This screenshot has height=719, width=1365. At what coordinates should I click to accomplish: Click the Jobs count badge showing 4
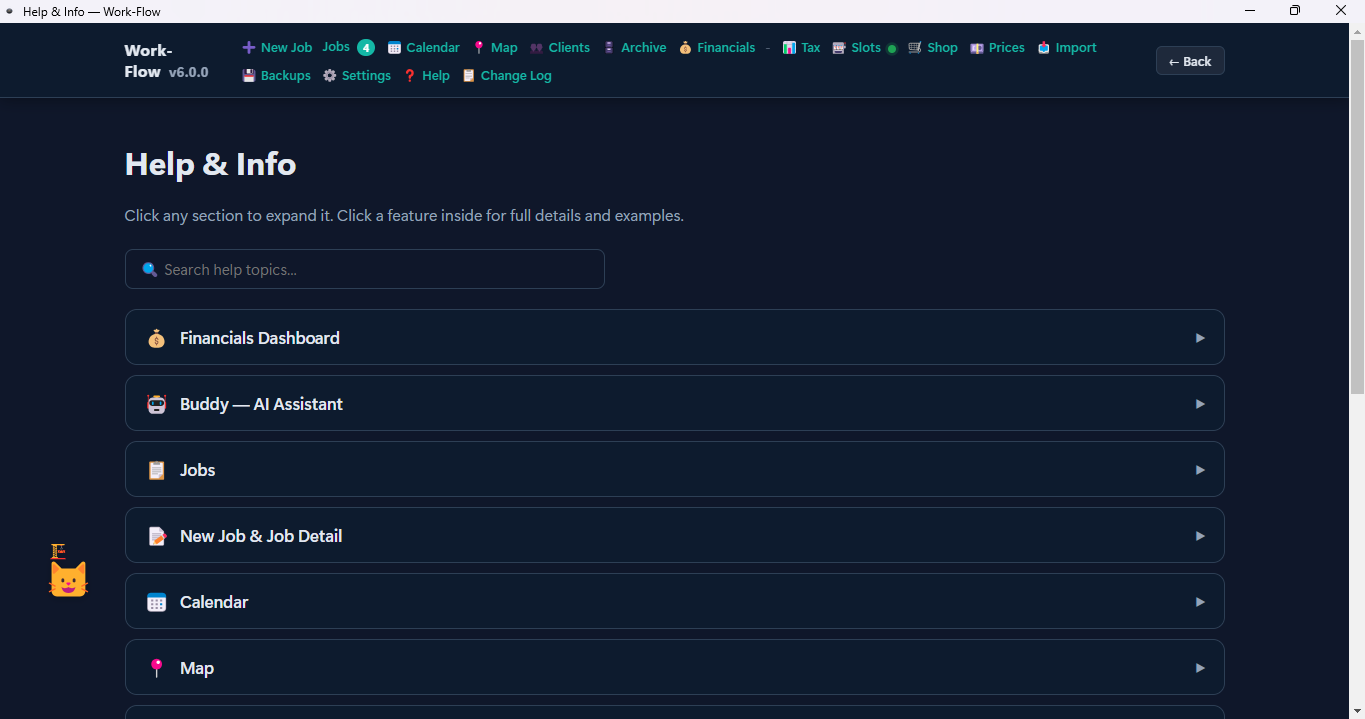pyautogui.click(x=366, y=47)
